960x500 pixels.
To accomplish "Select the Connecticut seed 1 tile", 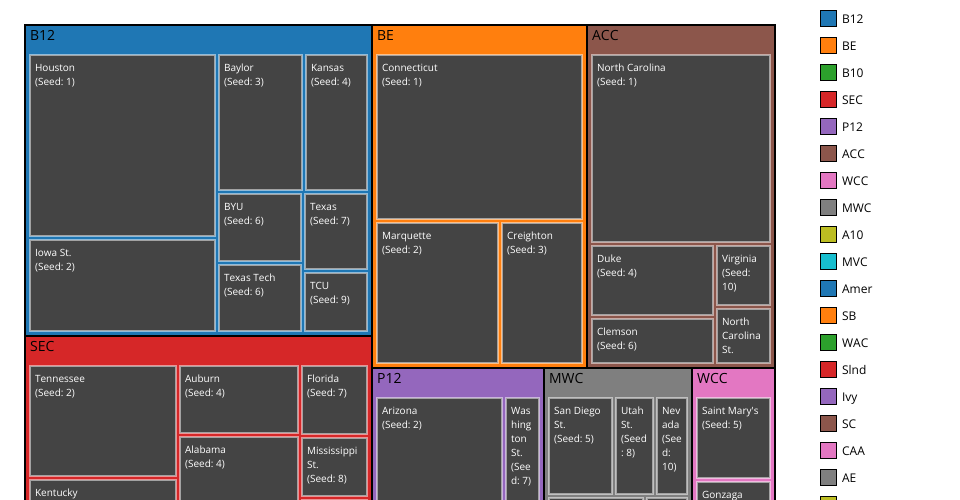I will [479, 137].
